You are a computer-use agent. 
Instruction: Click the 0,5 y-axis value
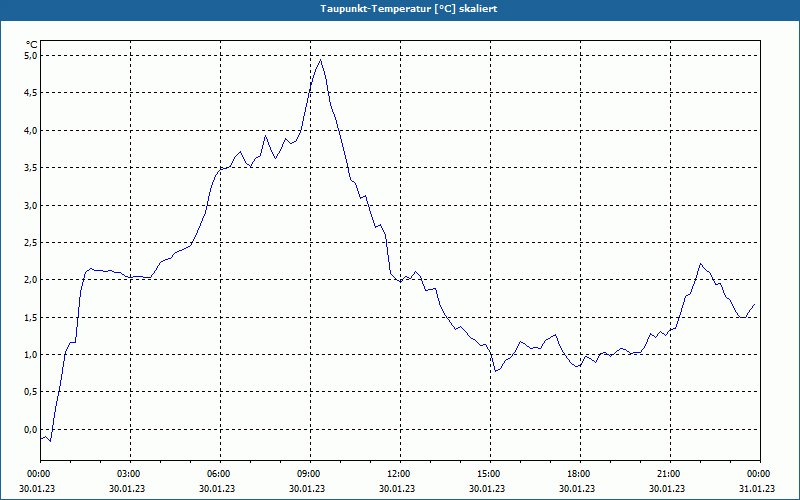click(31, 392)
